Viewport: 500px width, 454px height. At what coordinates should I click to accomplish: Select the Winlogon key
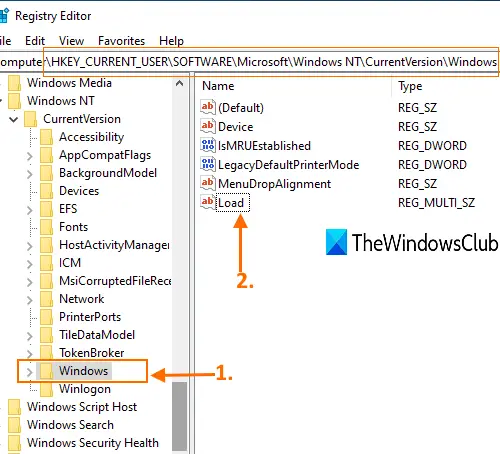coord(85,389)
